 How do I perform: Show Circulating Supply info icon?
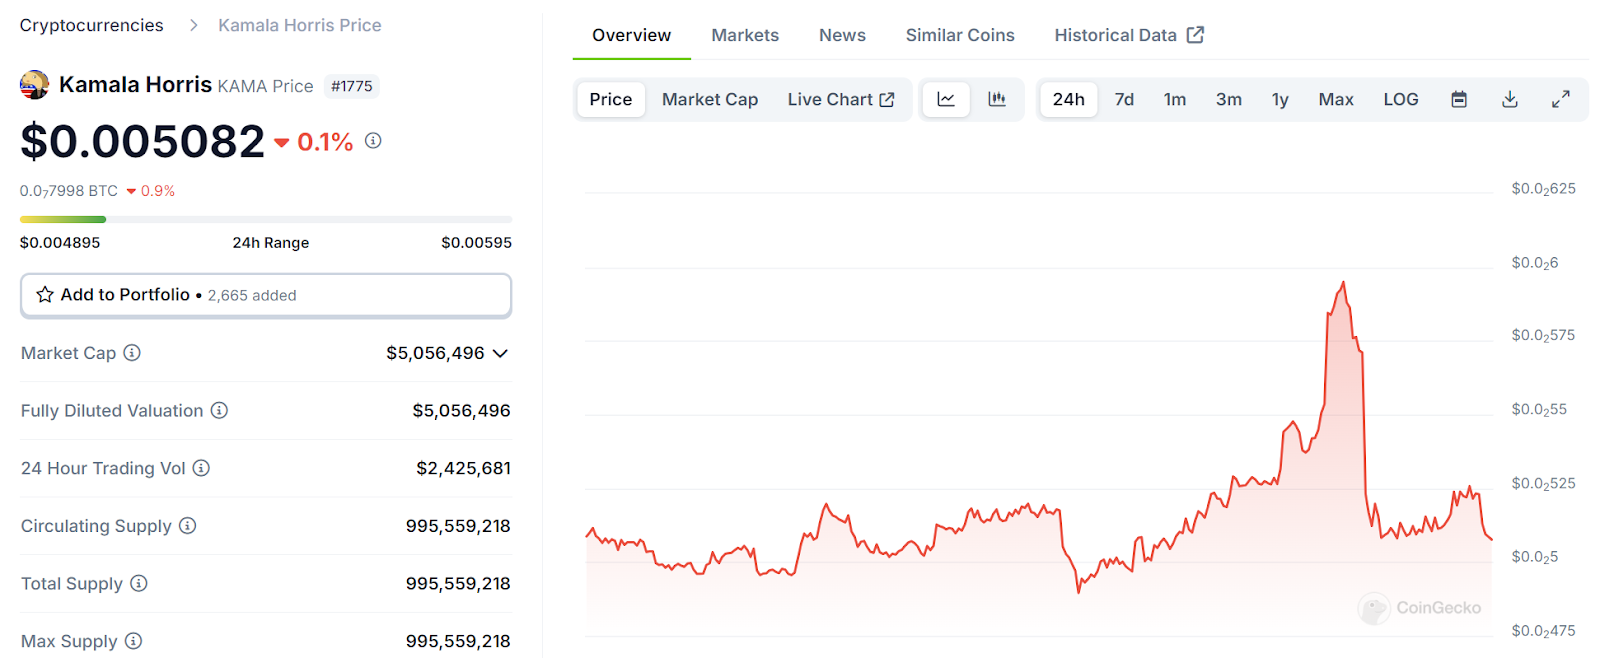187,526
